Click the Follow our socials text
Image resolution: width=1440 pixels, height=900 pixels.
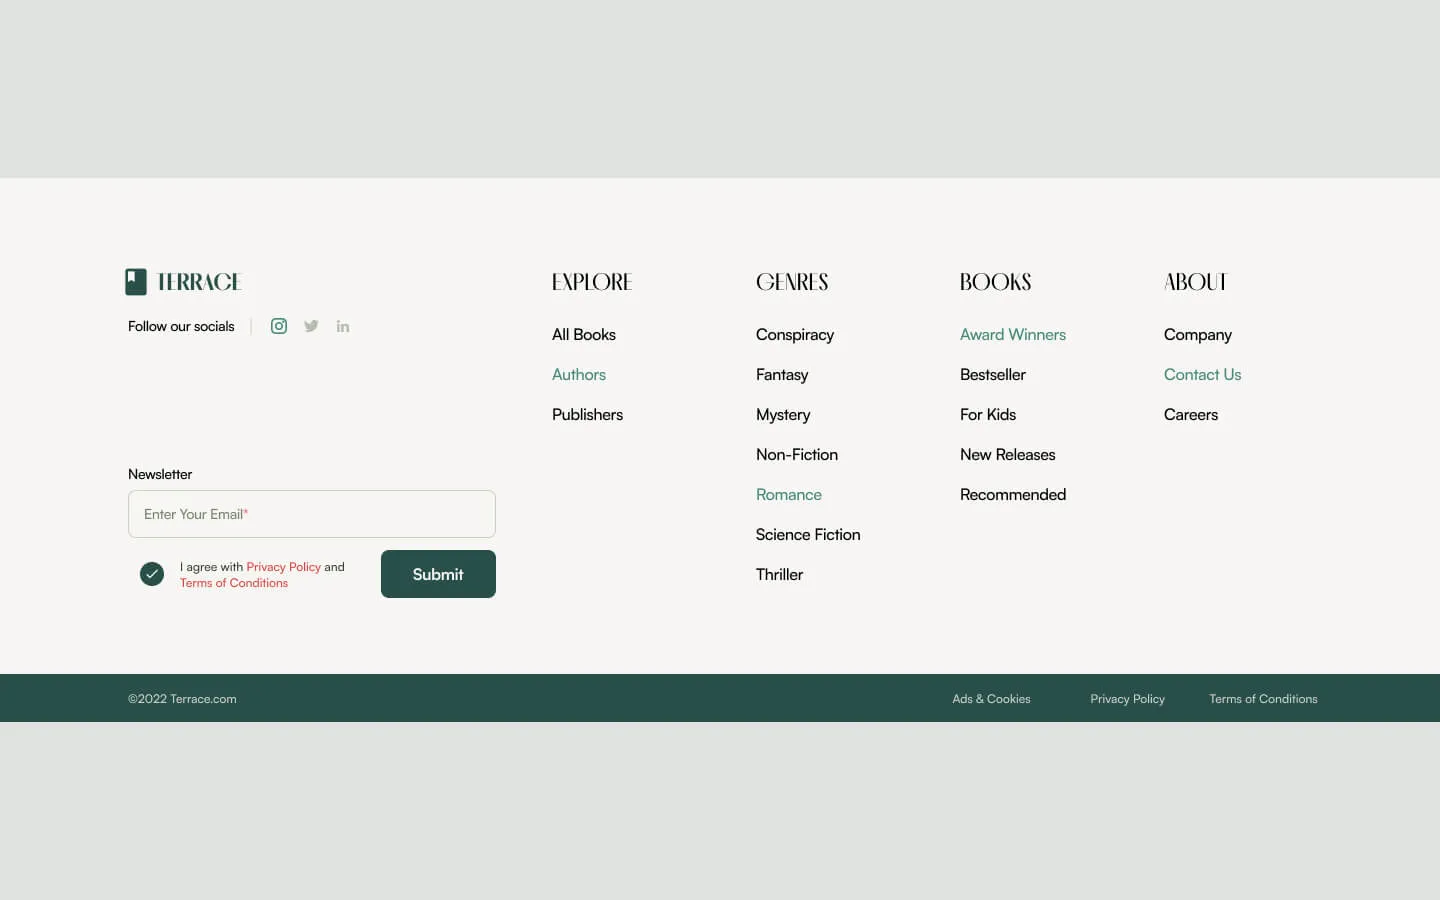tap(181, 326)
